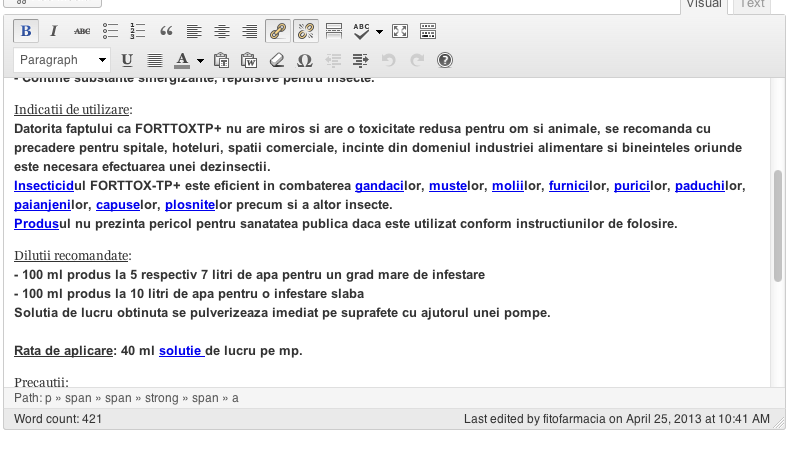Align text left
This screenshot has width=793, height=449.
coord(194,31)
